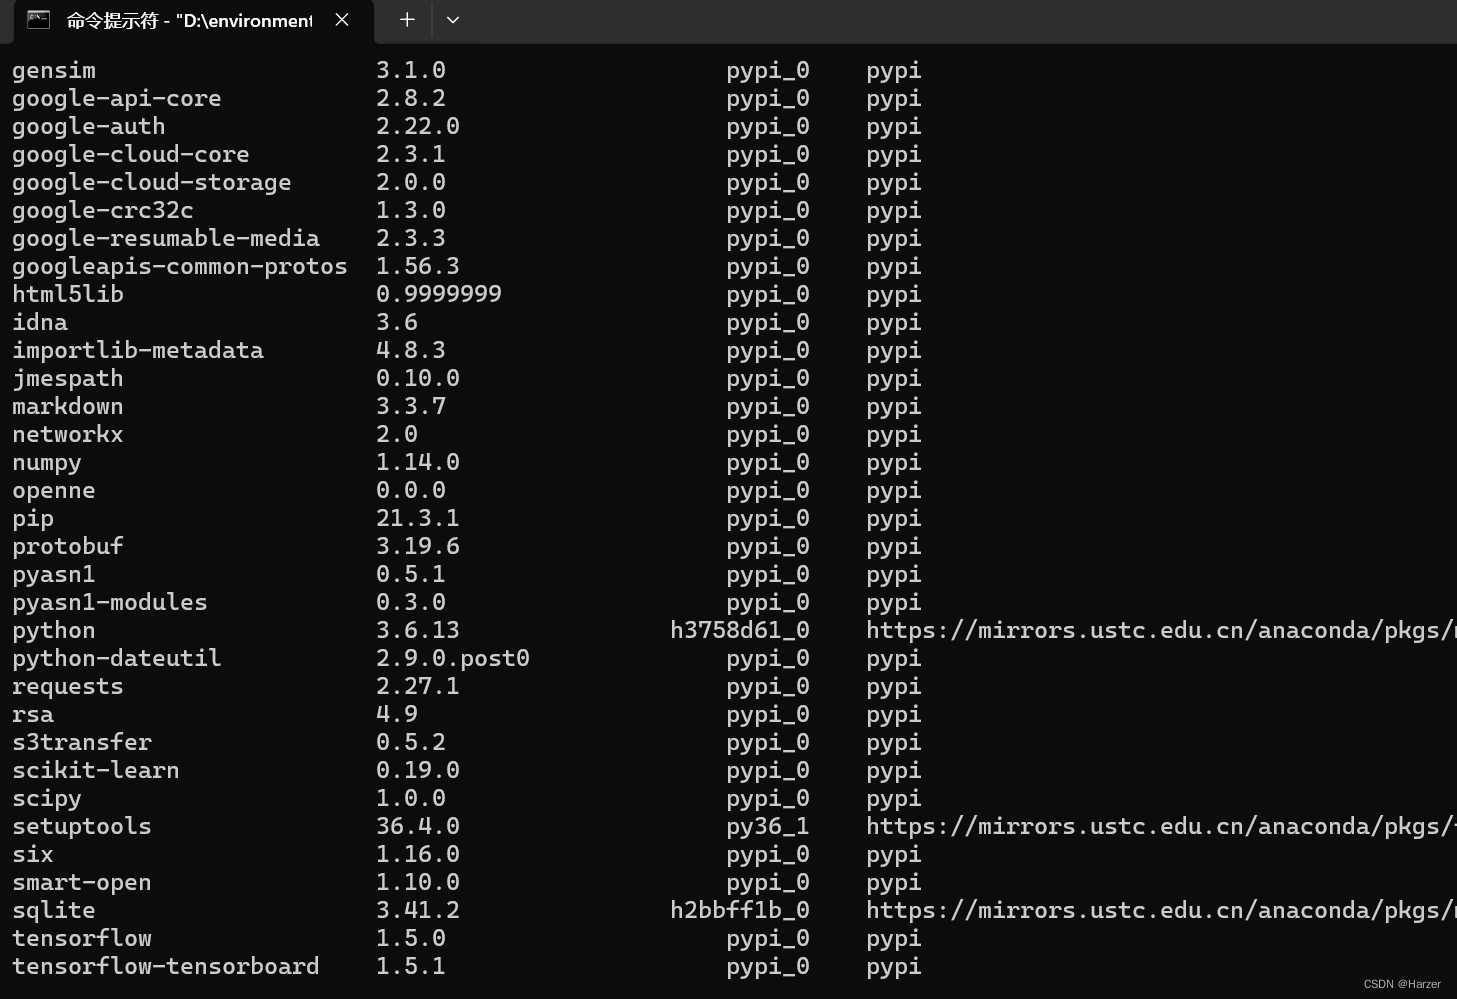This screenshot has width=1457, height=999.
Task: Click the h3758d61_0 build string for python
Action: point(740,630)
